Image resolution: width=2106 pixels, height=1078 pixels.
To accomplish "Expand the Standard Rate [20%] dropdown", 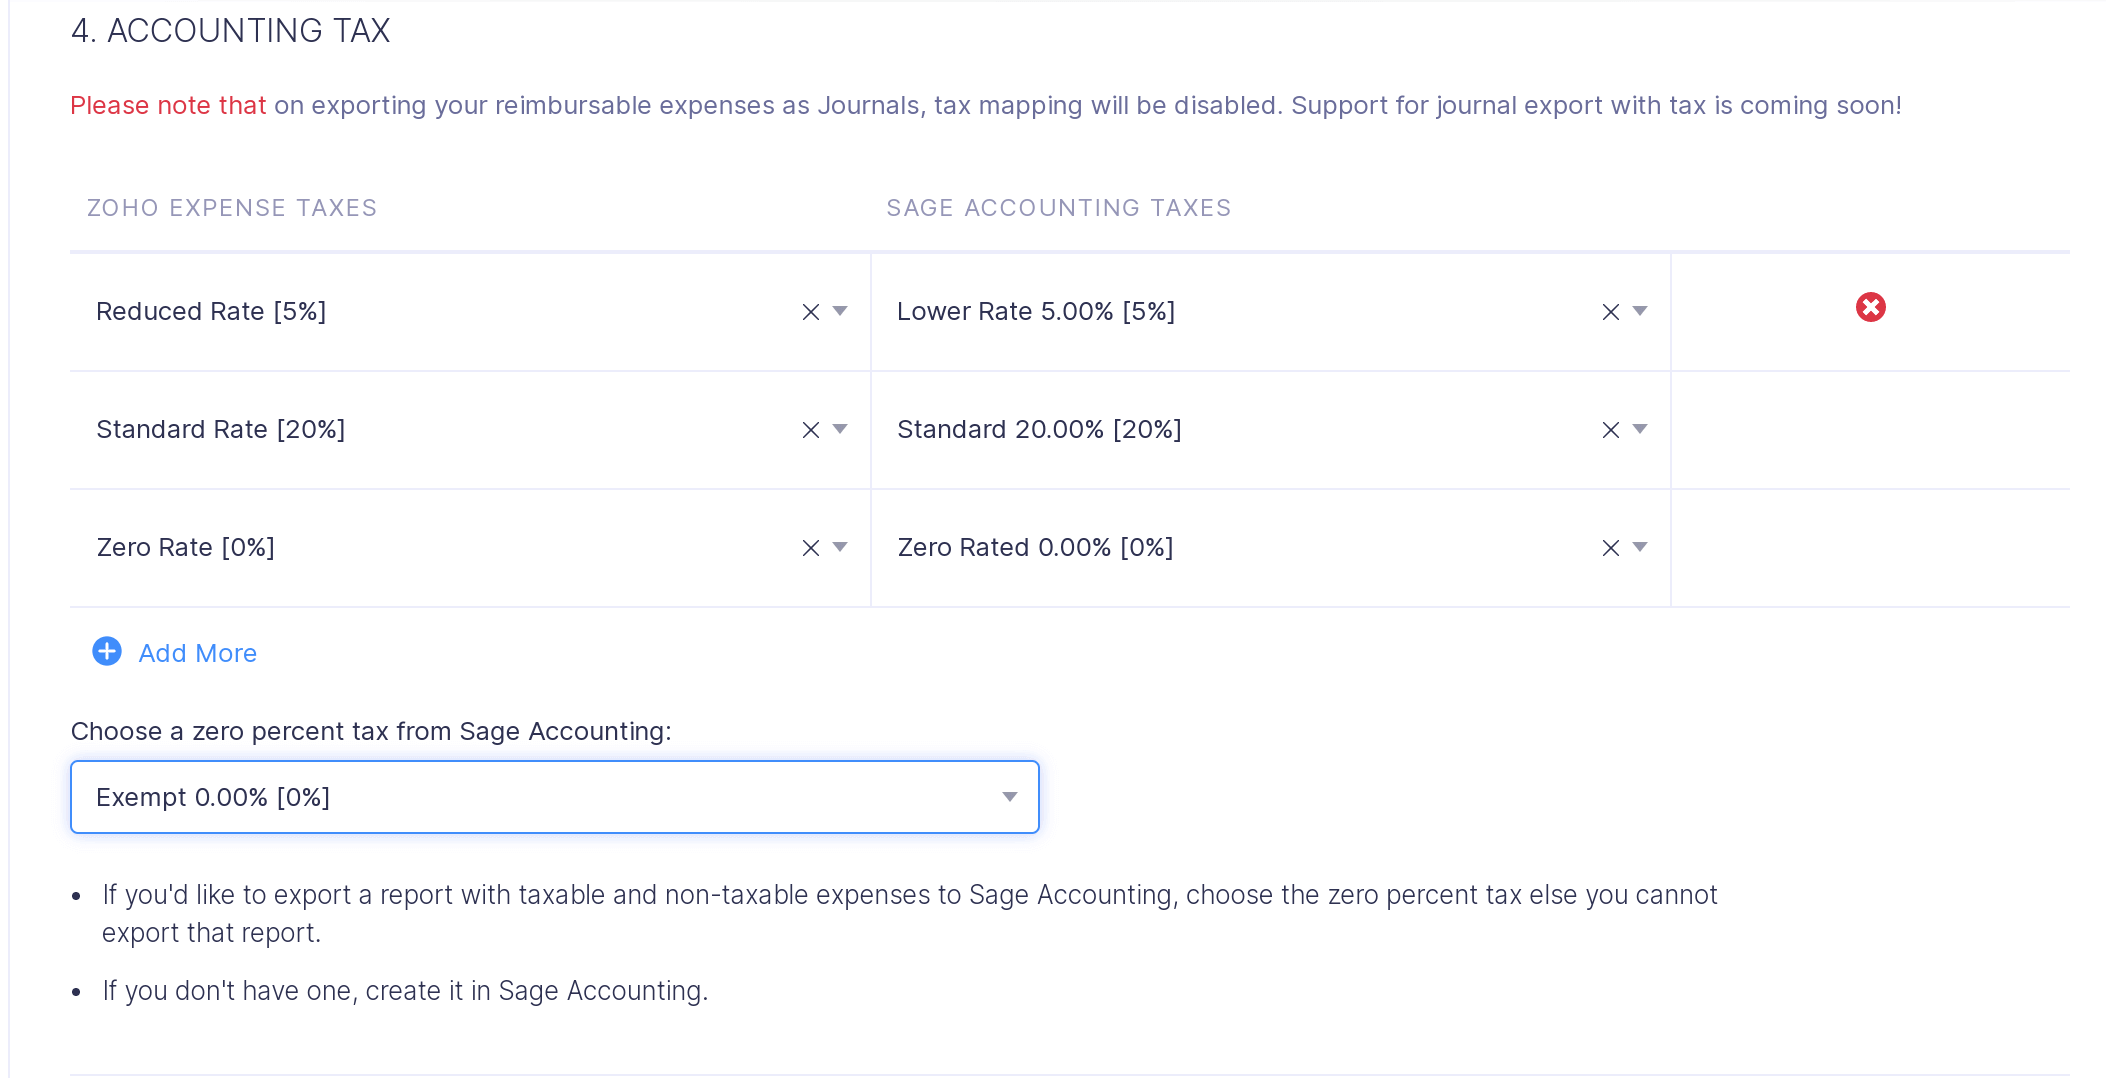I will [x=841, y=429].
